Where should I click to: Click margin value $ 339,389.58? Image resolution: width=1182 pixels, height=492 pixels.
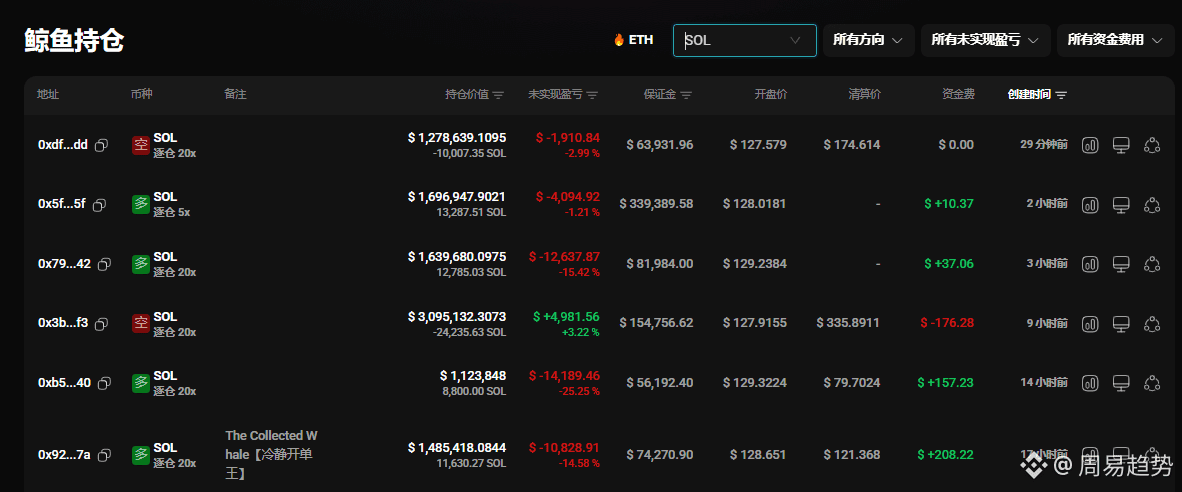click(656, 204)
